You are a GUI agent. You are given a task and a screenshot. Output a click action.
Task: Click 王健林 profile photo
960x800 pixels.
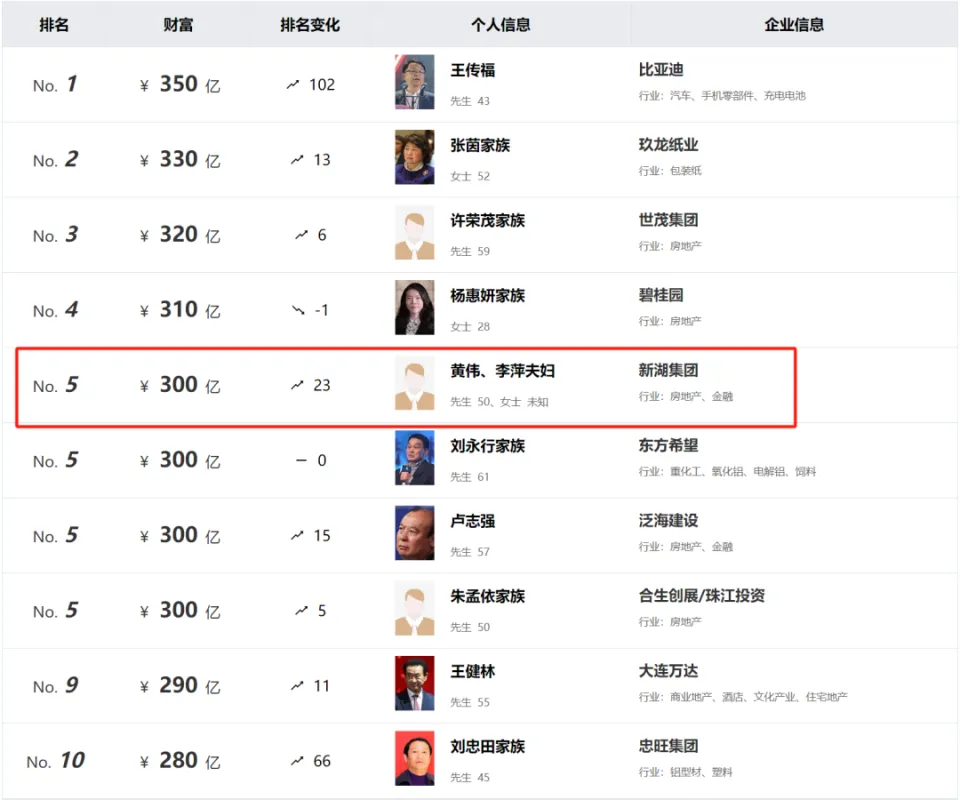pyautogui.click(x=415, y=684)
